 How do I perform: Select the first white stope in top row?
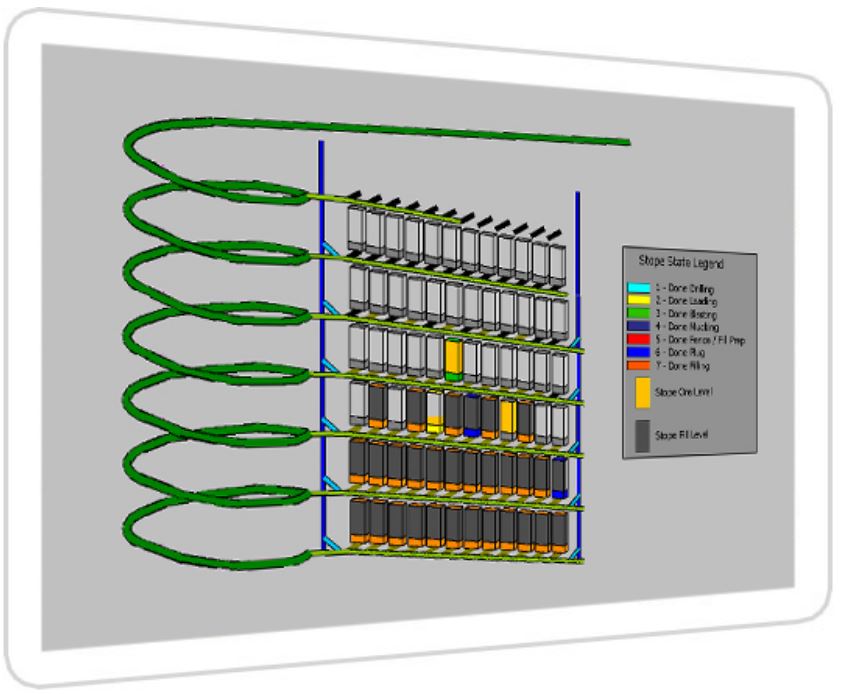click(355, 228)
